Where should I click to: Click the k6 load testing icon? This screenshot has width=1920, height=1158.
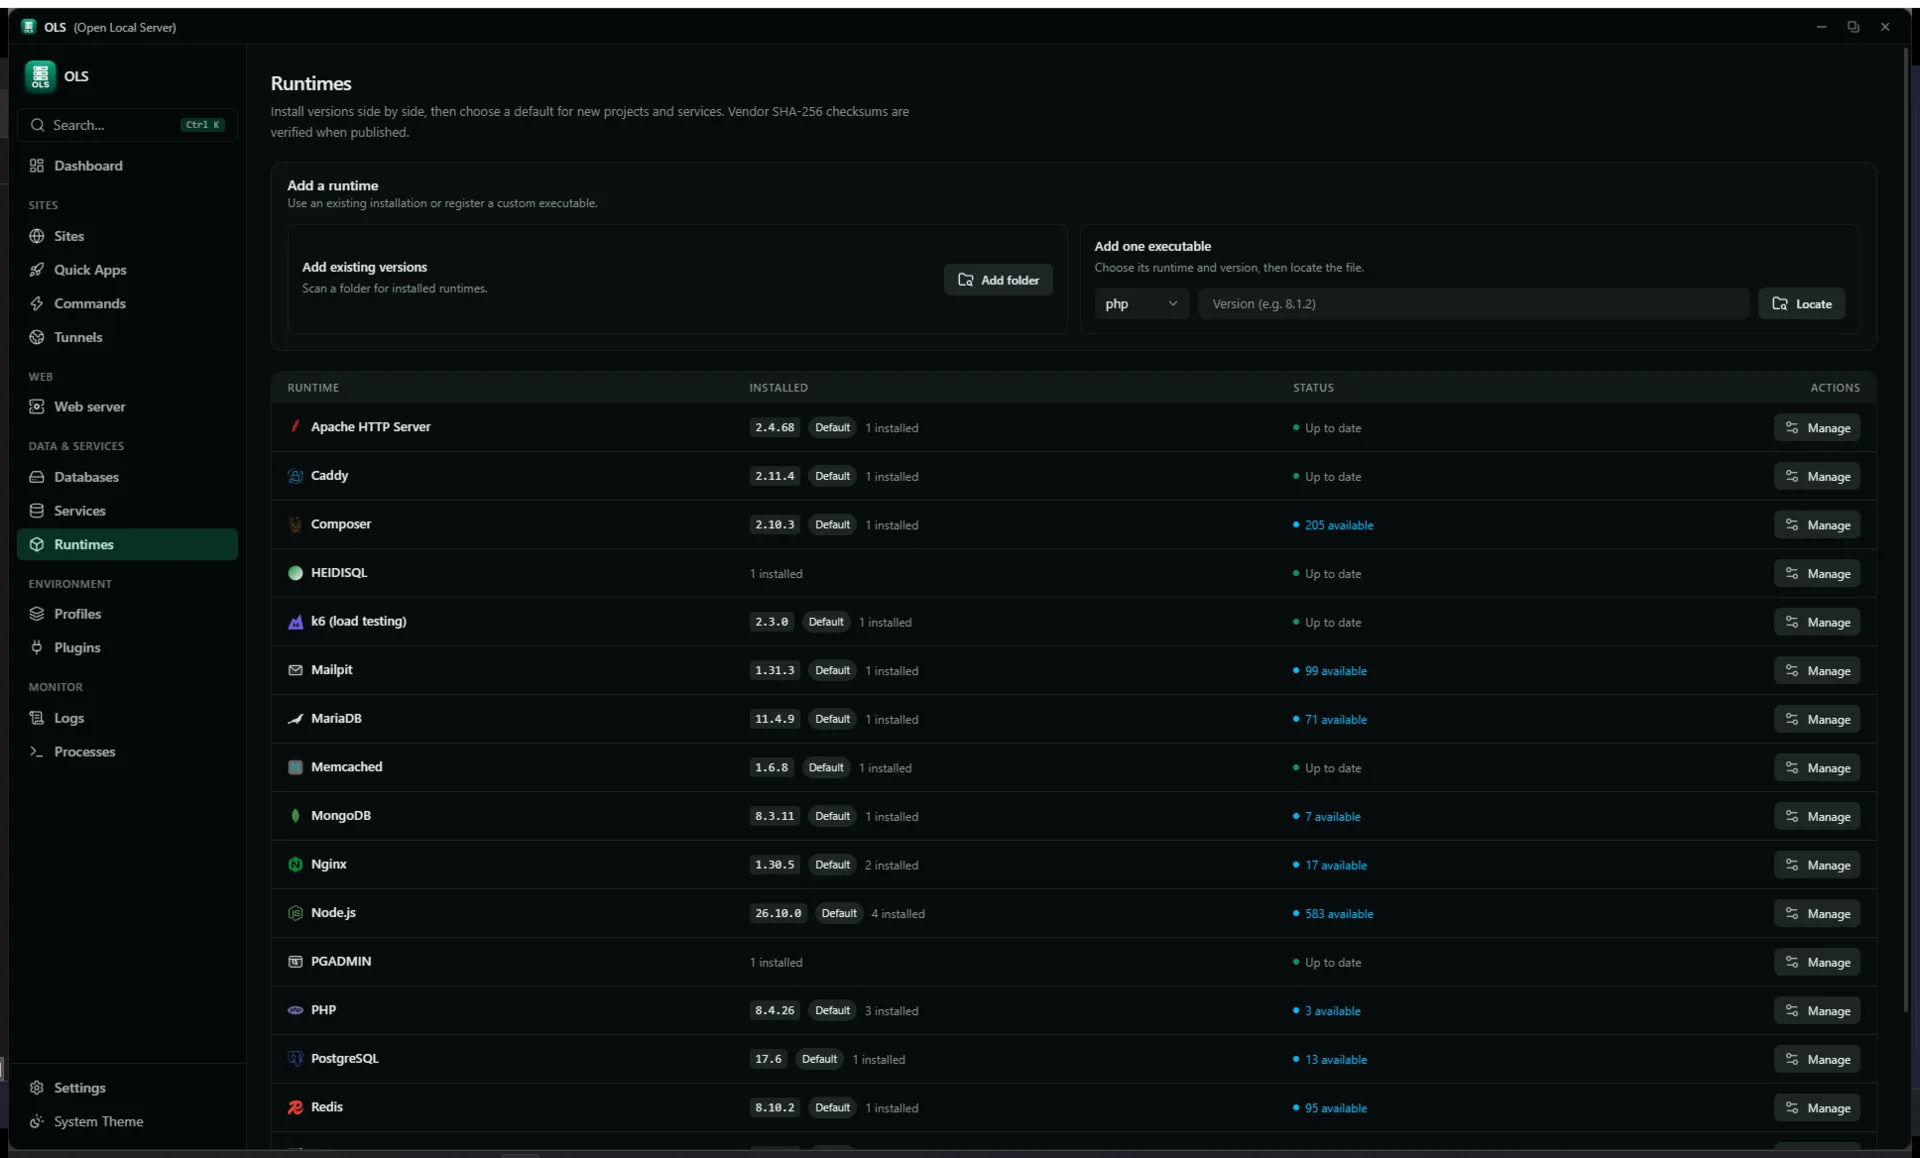point(295,622)
